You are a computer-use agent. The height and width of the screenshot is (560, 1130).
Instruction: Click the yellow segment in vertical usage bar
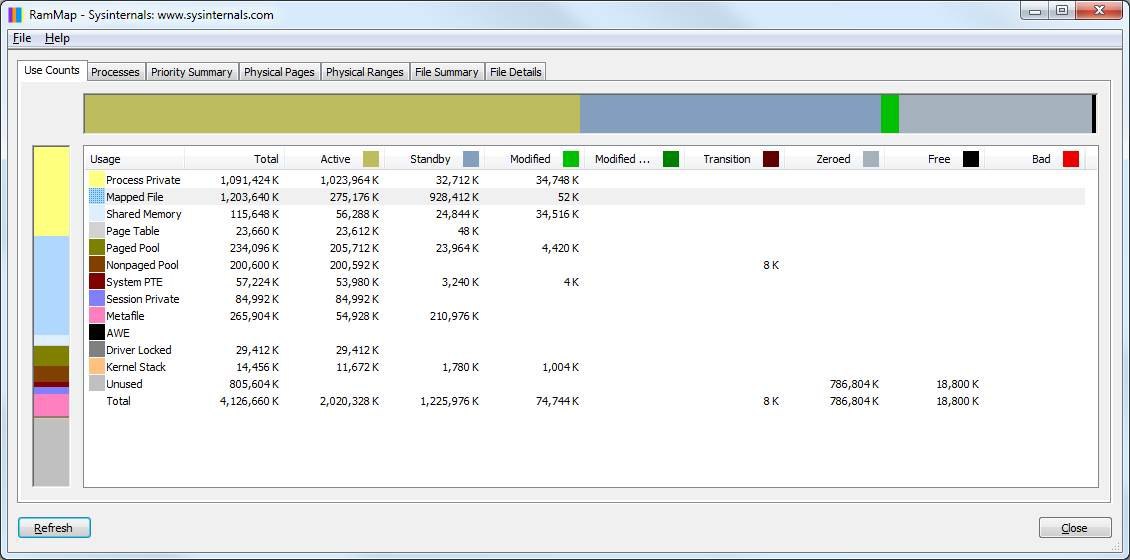51,192
